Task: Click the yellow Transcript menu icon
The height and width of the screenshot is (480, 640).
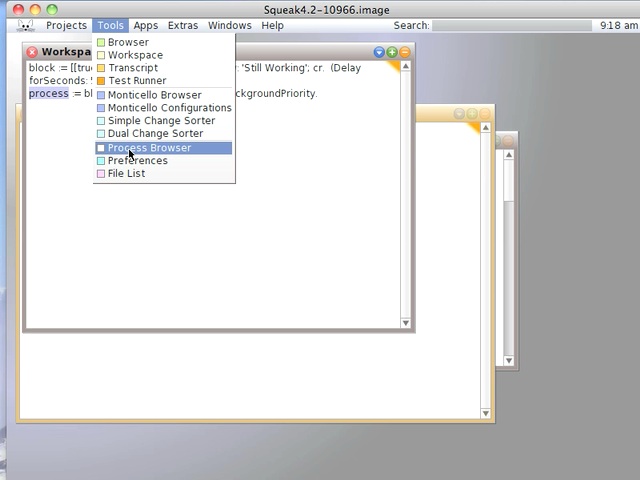Action: (101, 68)
